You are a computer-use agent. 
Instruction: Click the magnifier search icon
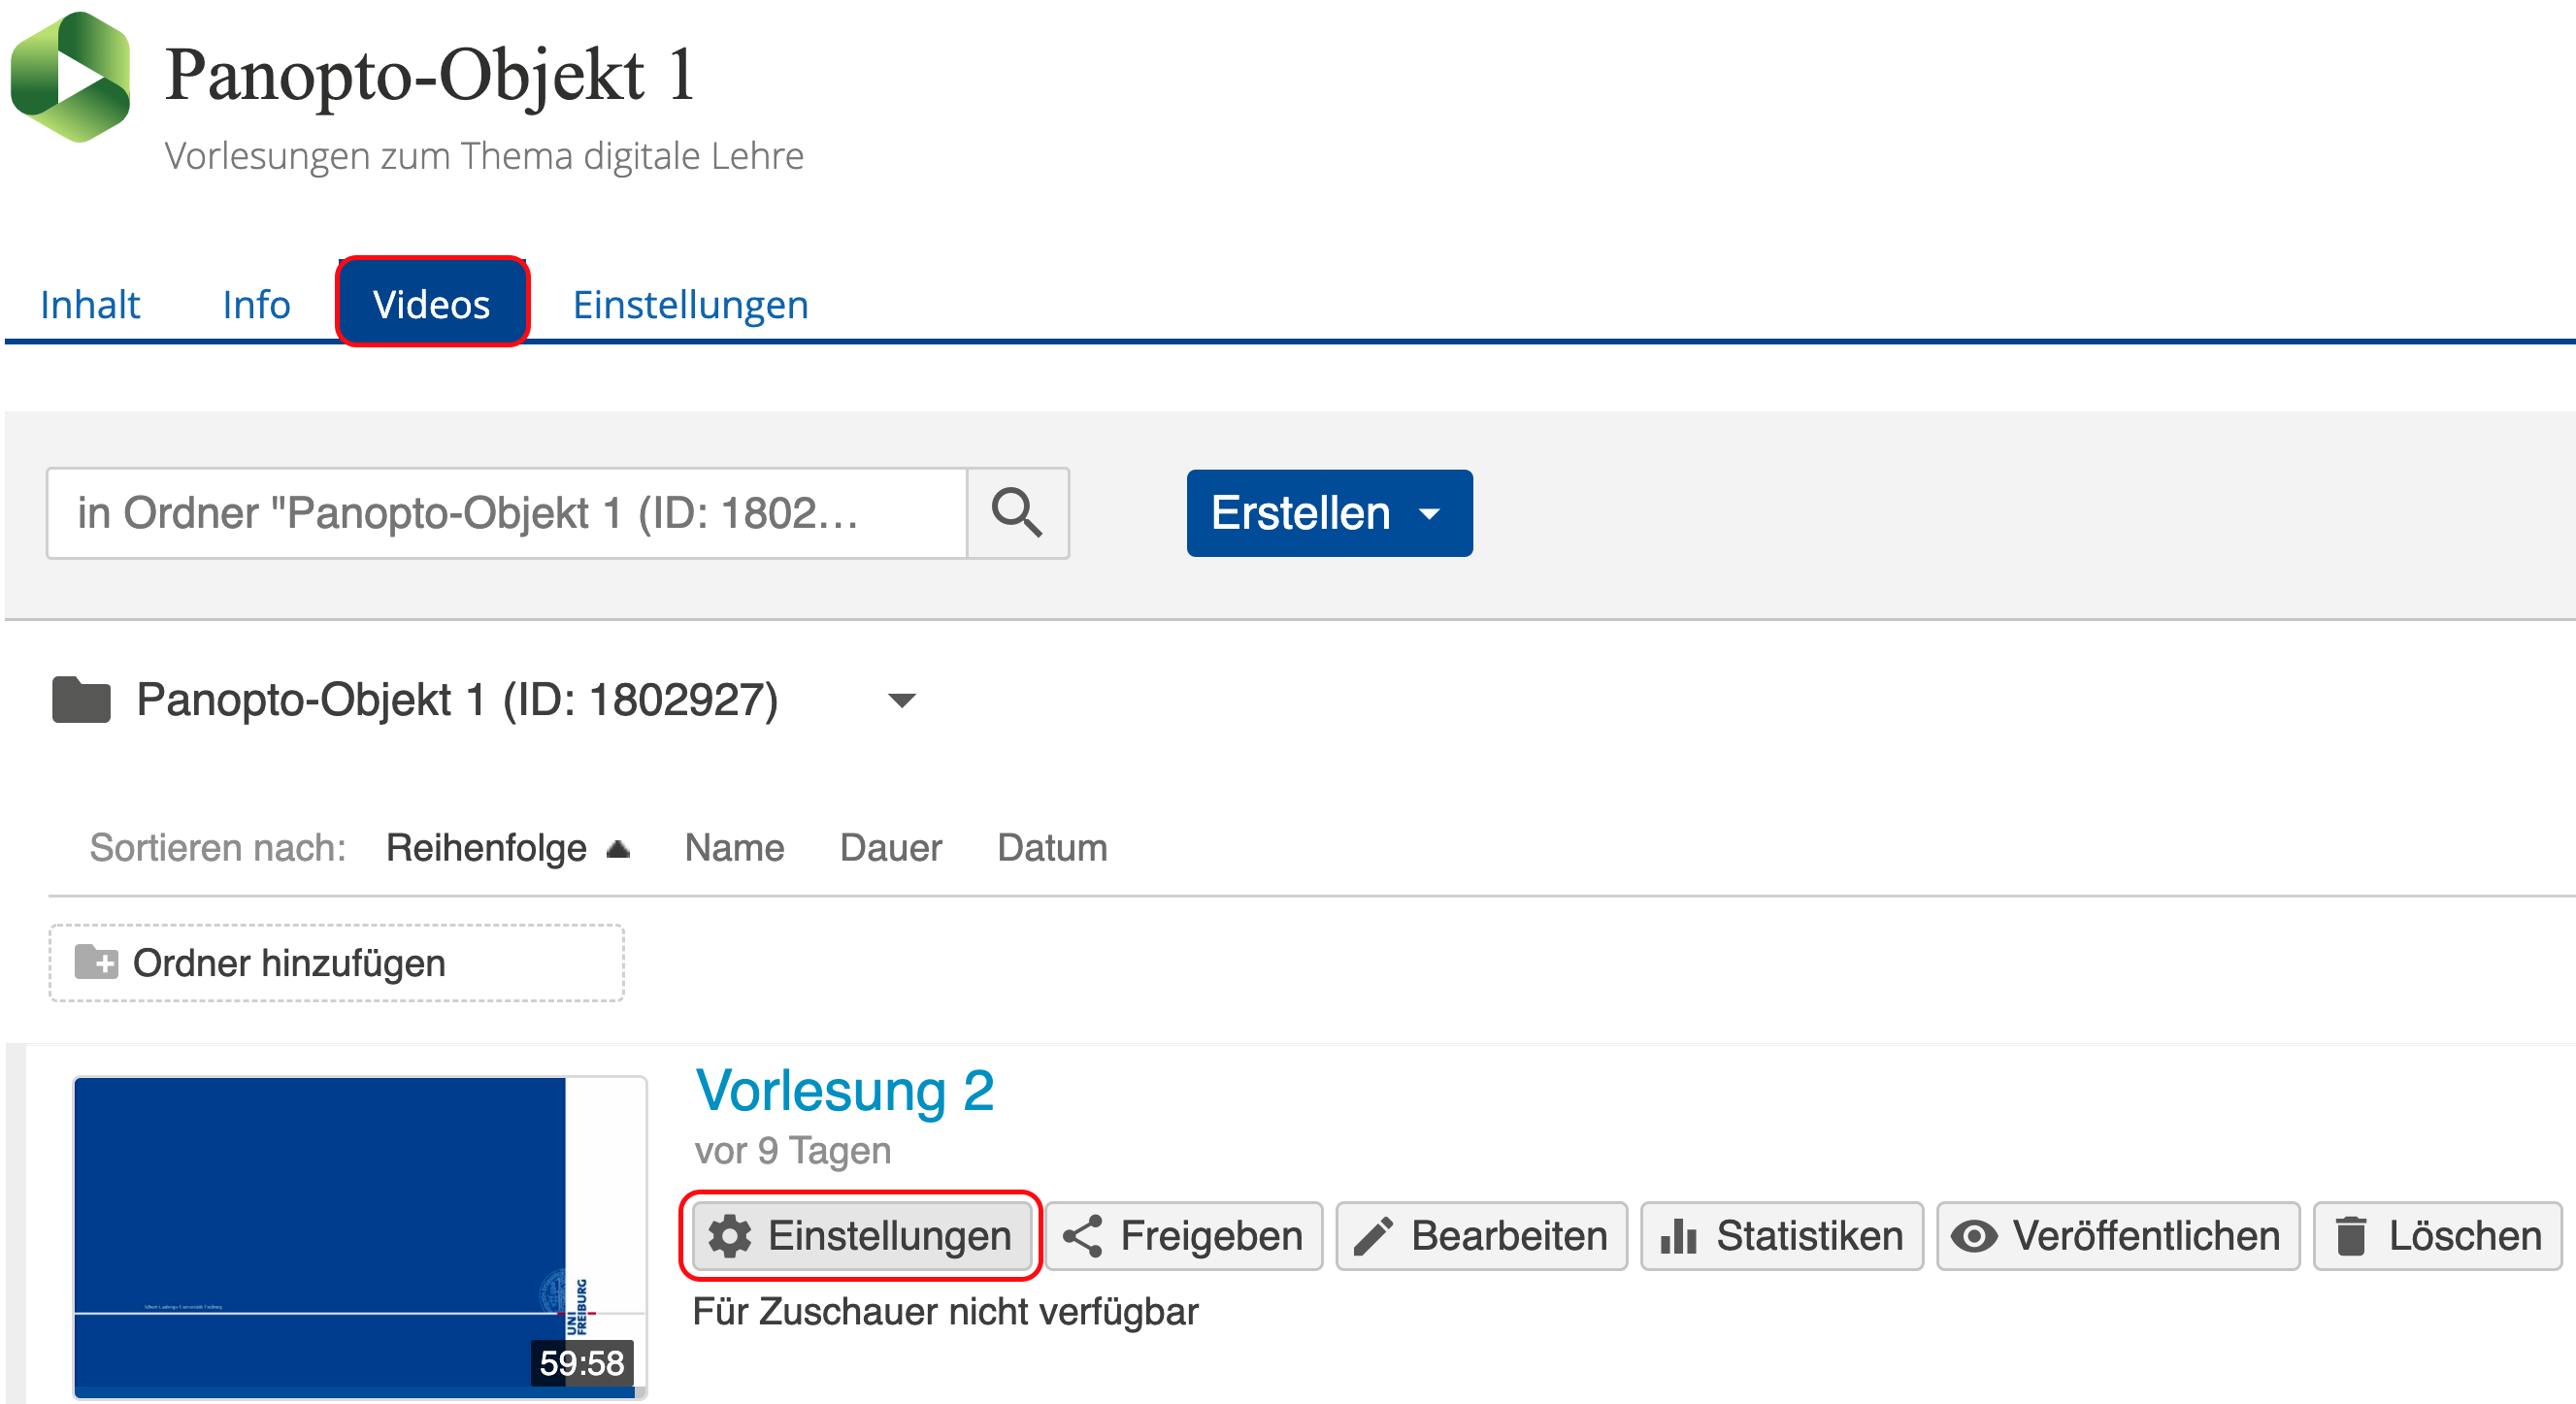1017,513
